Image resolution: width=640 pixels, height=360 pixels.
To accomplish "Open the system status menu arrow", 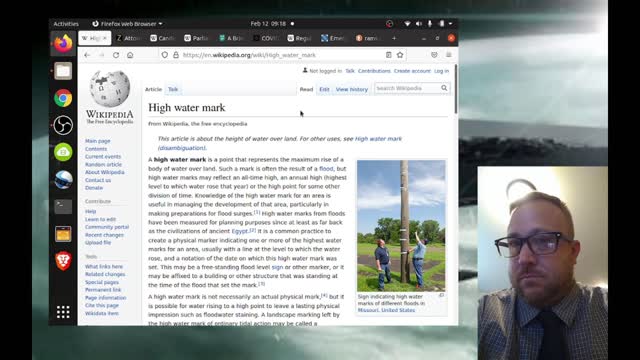I will [x=450, y=24].
